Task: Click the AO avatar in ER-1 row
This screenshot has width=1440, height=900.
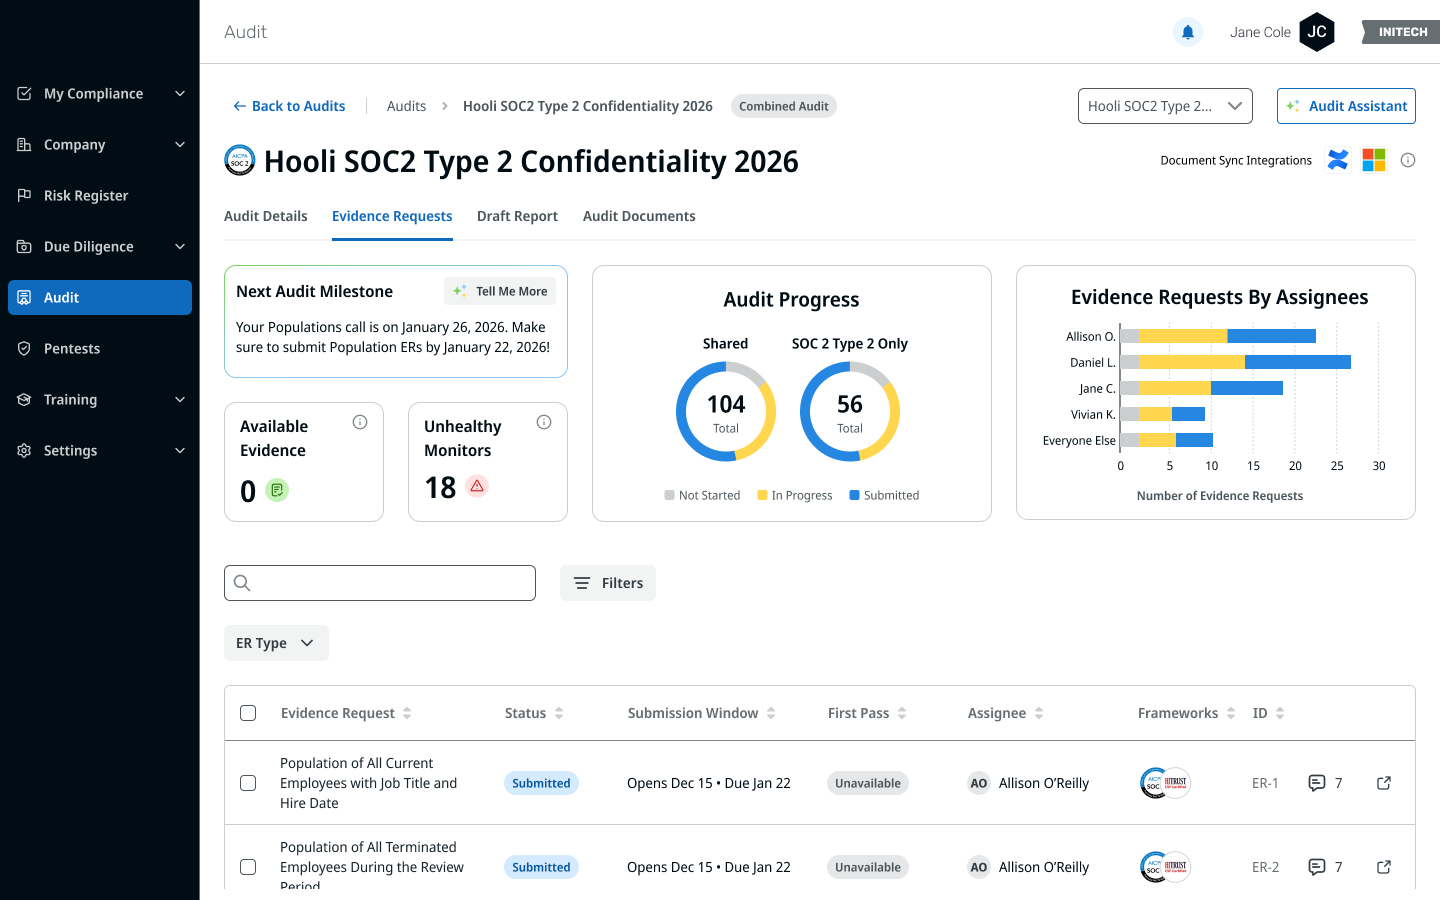Action: (979, 783)
